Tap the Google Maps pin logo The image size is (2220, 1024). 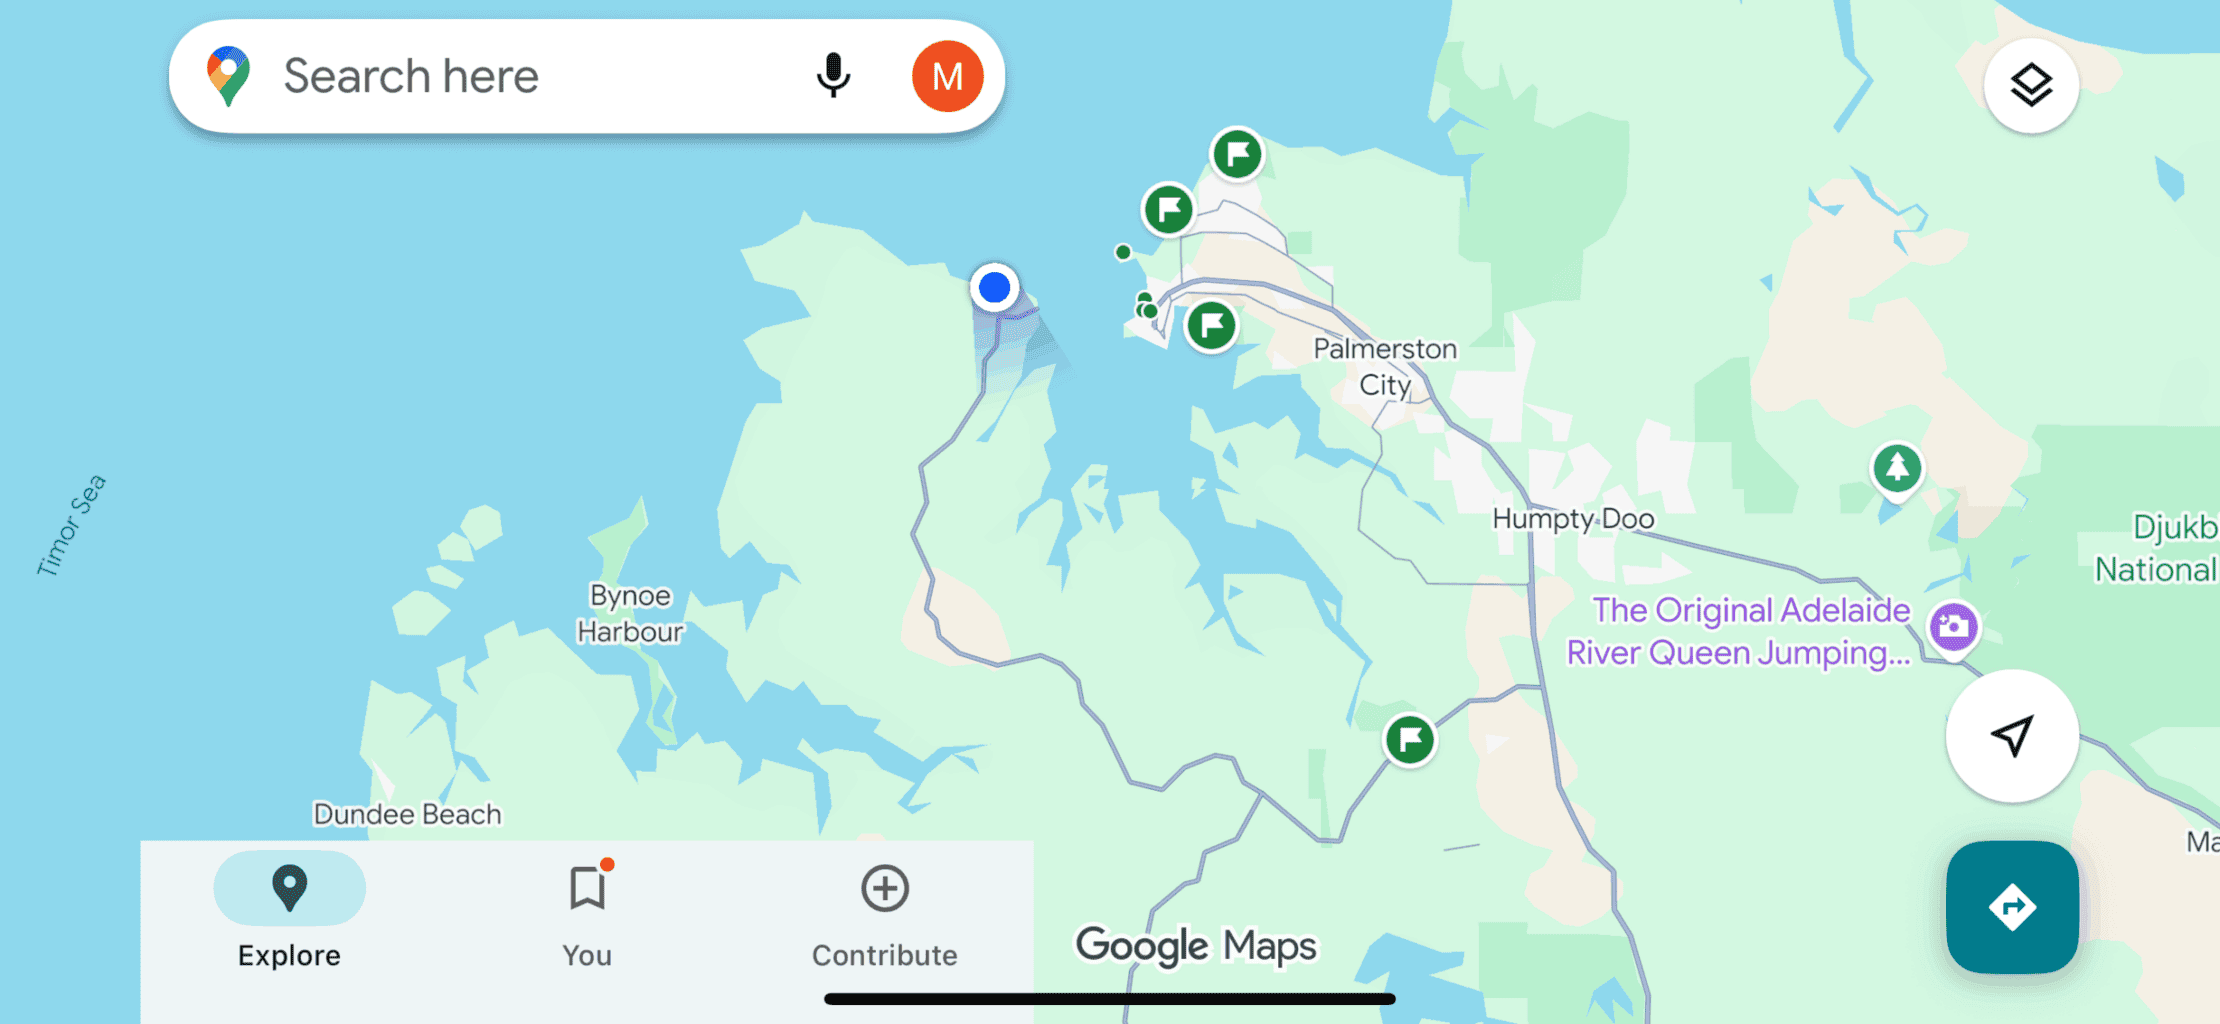coord(228,76)
